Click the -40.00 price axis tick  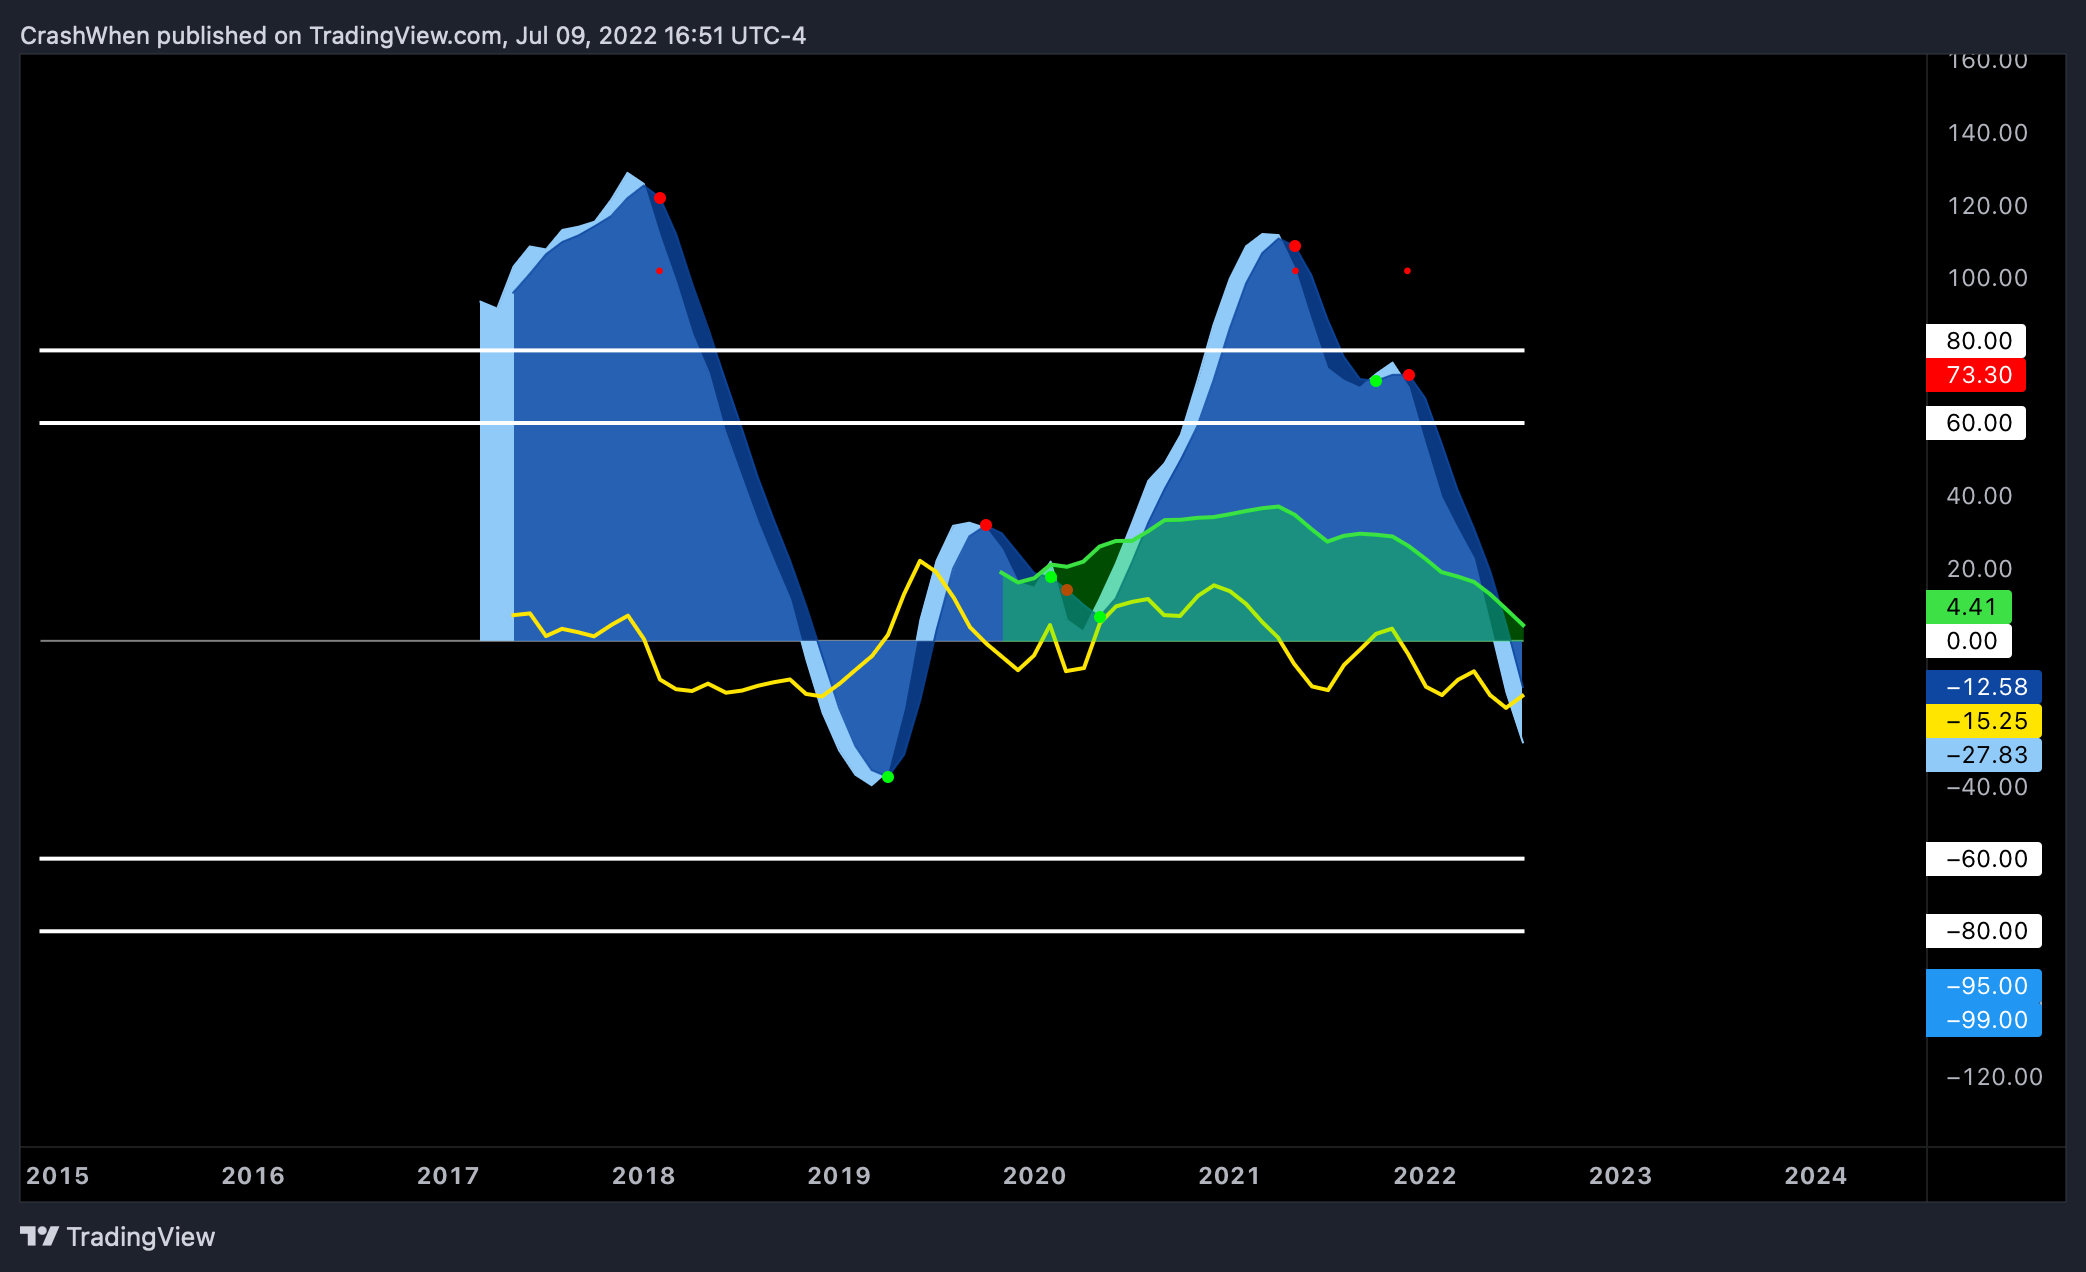click(x=1987, y=787)
